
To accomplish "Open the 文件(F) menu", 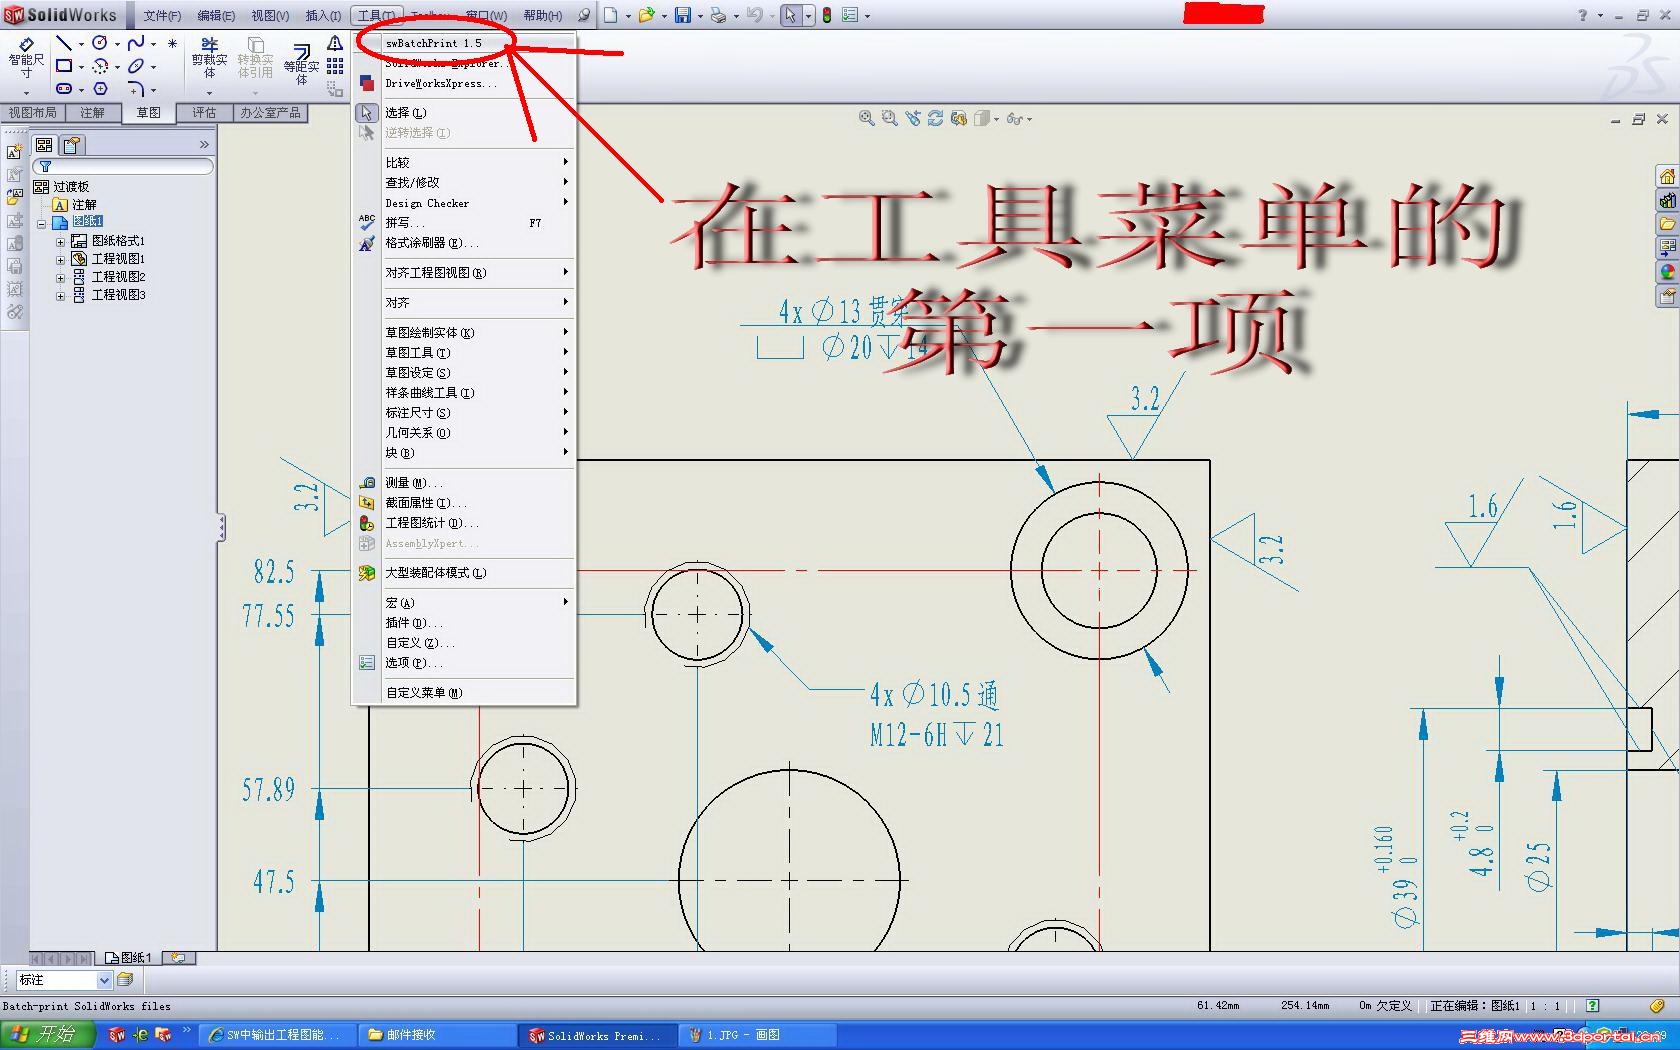I will (162, 16).
